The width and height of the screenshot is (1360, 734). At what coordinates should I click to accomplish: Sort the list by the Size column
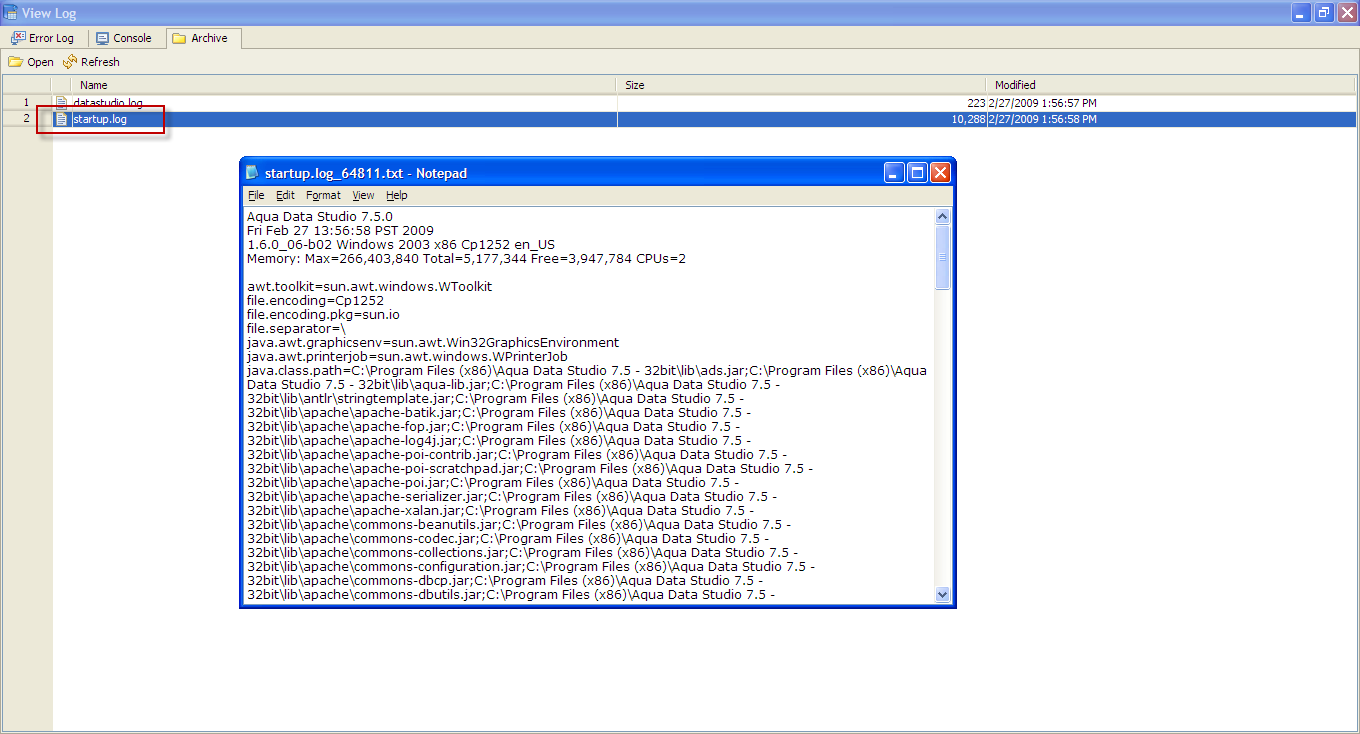pos(802,85)
